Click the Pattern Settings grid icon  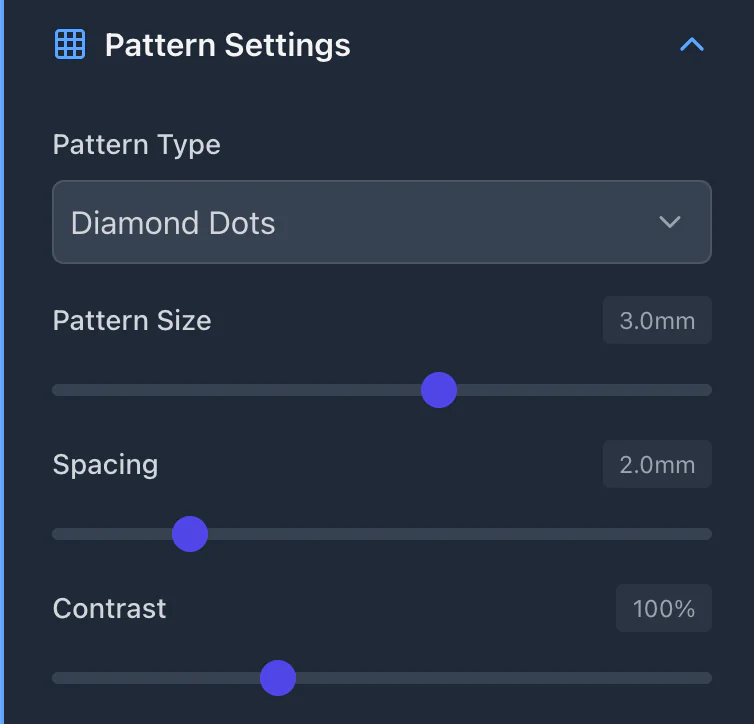coord(69,45)
